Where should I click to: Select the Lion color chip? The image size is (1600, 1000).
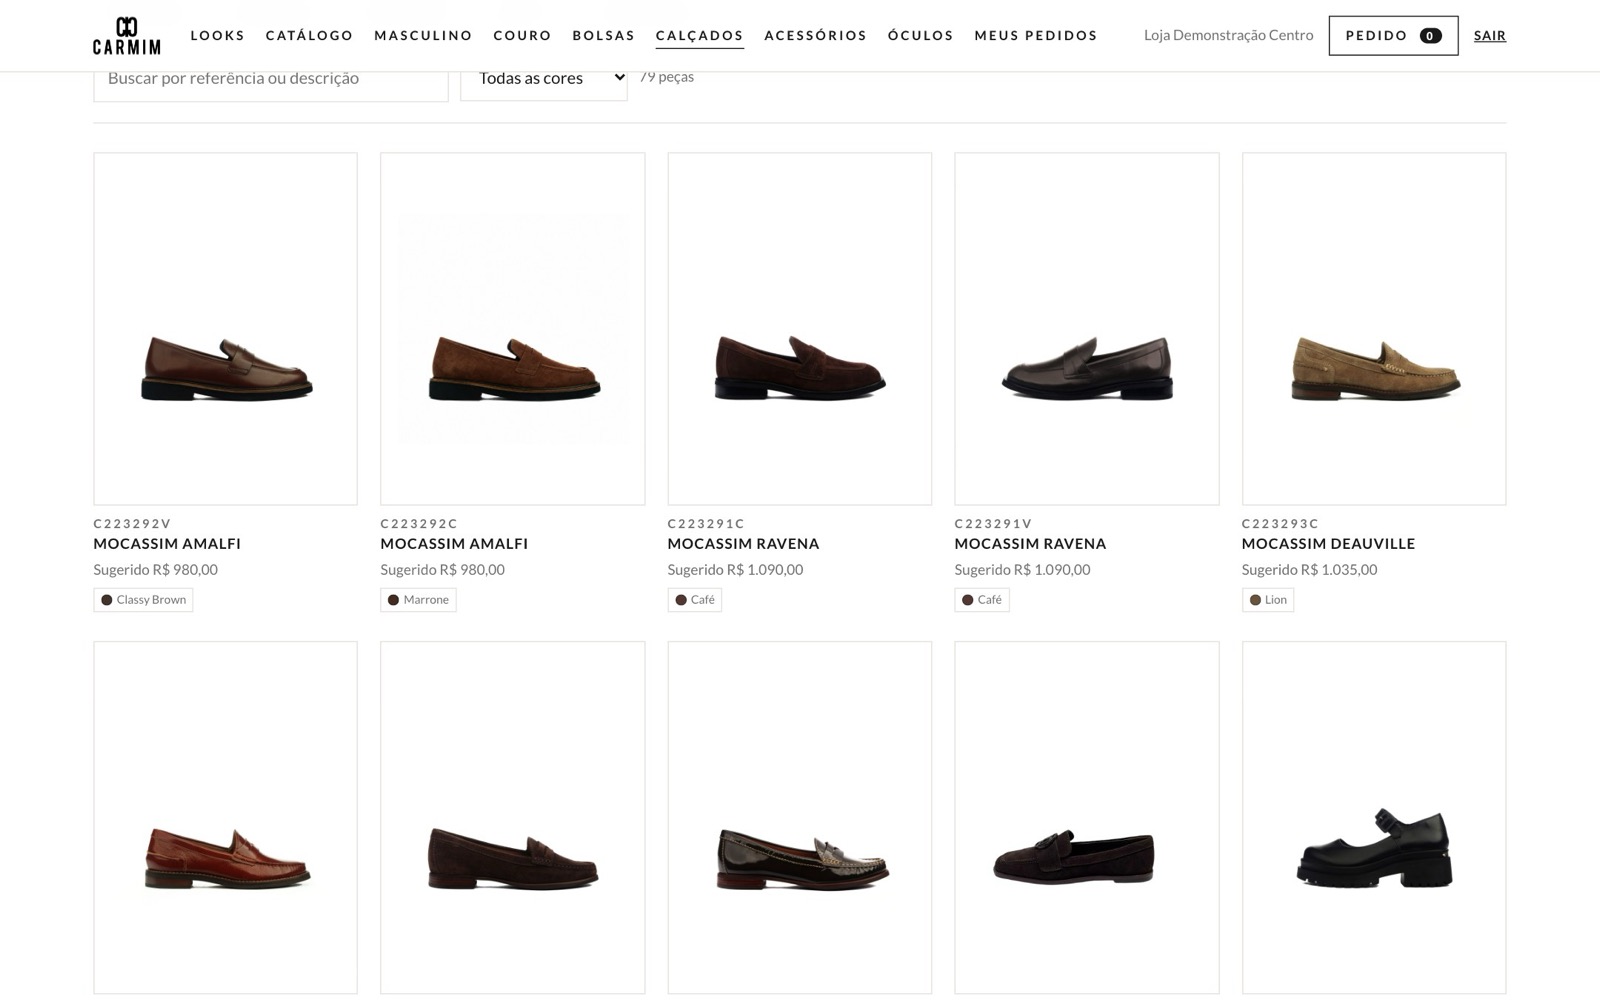(x=1267, y=600)
